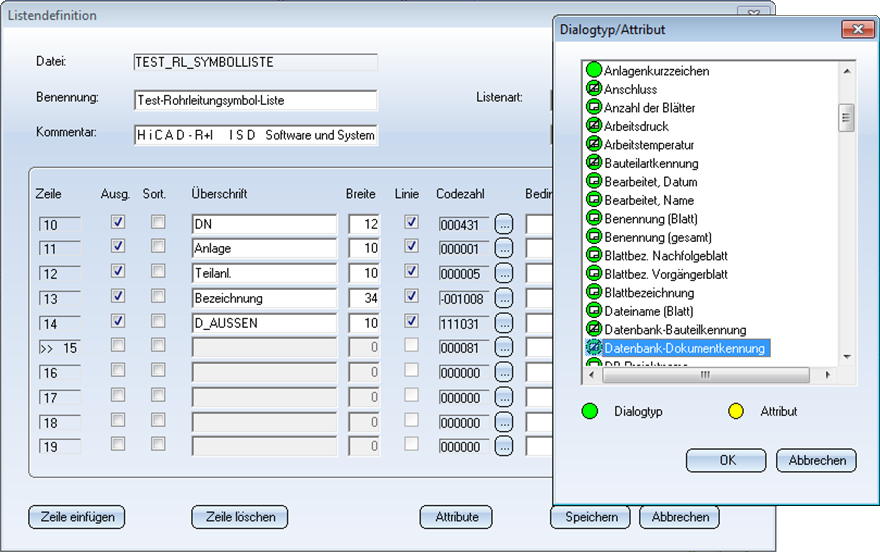
Task: Toggle Linie checkbox in row 14
Action: click(x=411, y=320)
